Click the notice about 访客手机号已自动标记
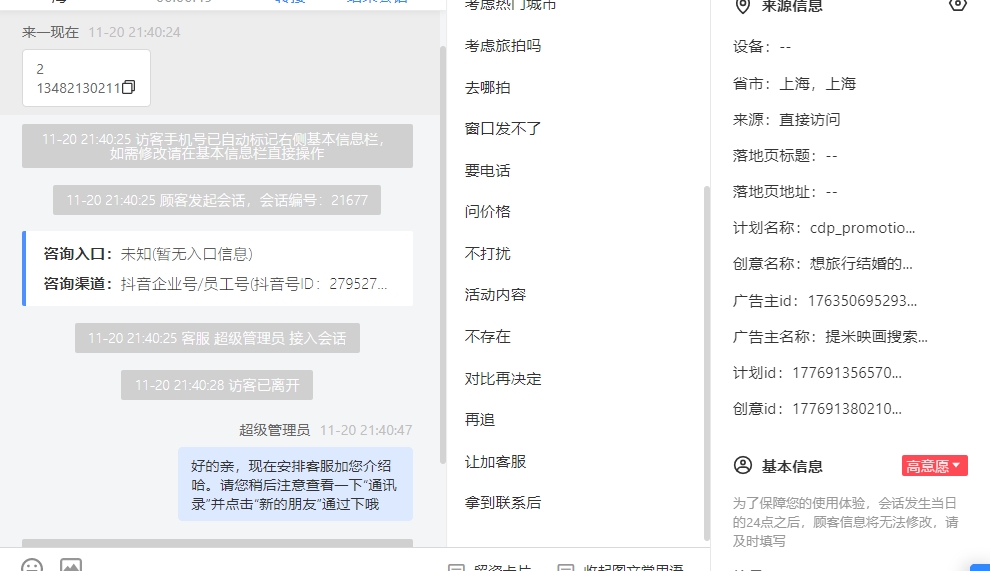990x571 pixels. pos(217,146)
